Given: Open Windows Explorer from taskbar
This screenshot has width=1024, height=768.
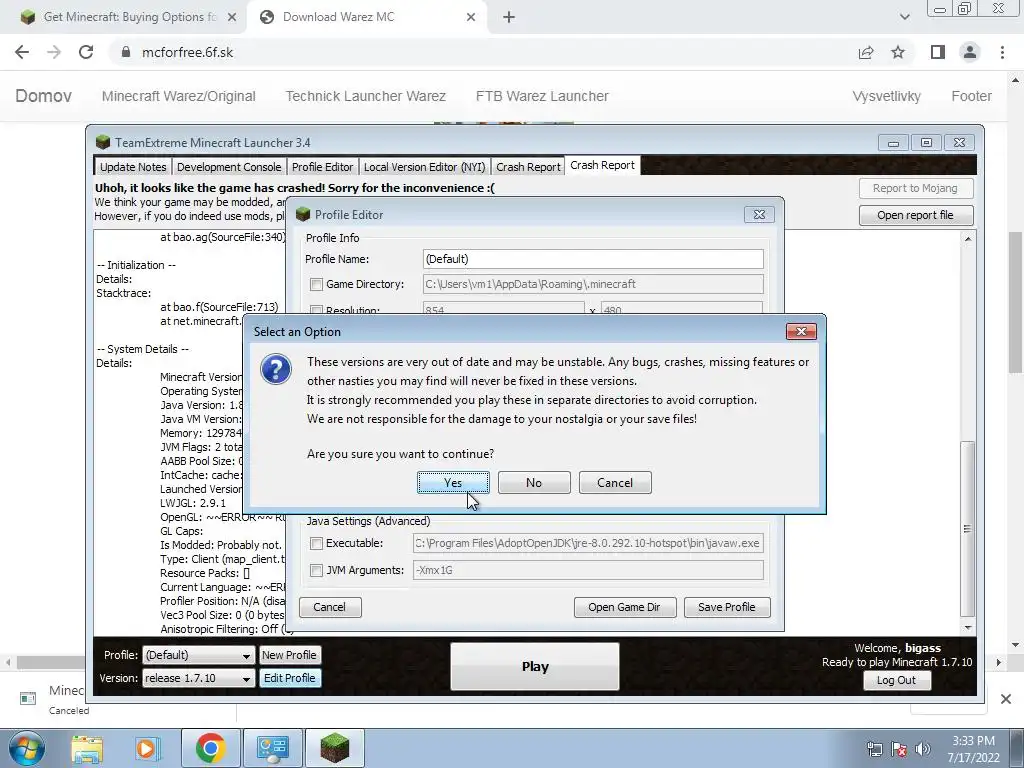Looking at the screenshot, I should [87, 748].
